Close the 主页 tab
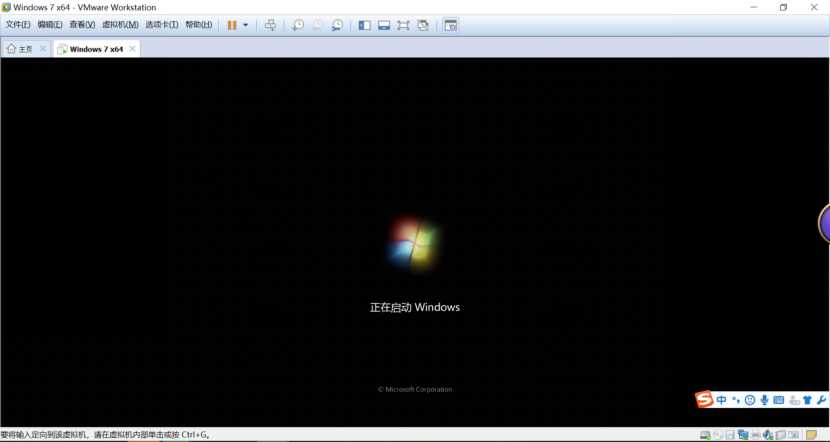 pyautogui.click(x=43, y=49)
